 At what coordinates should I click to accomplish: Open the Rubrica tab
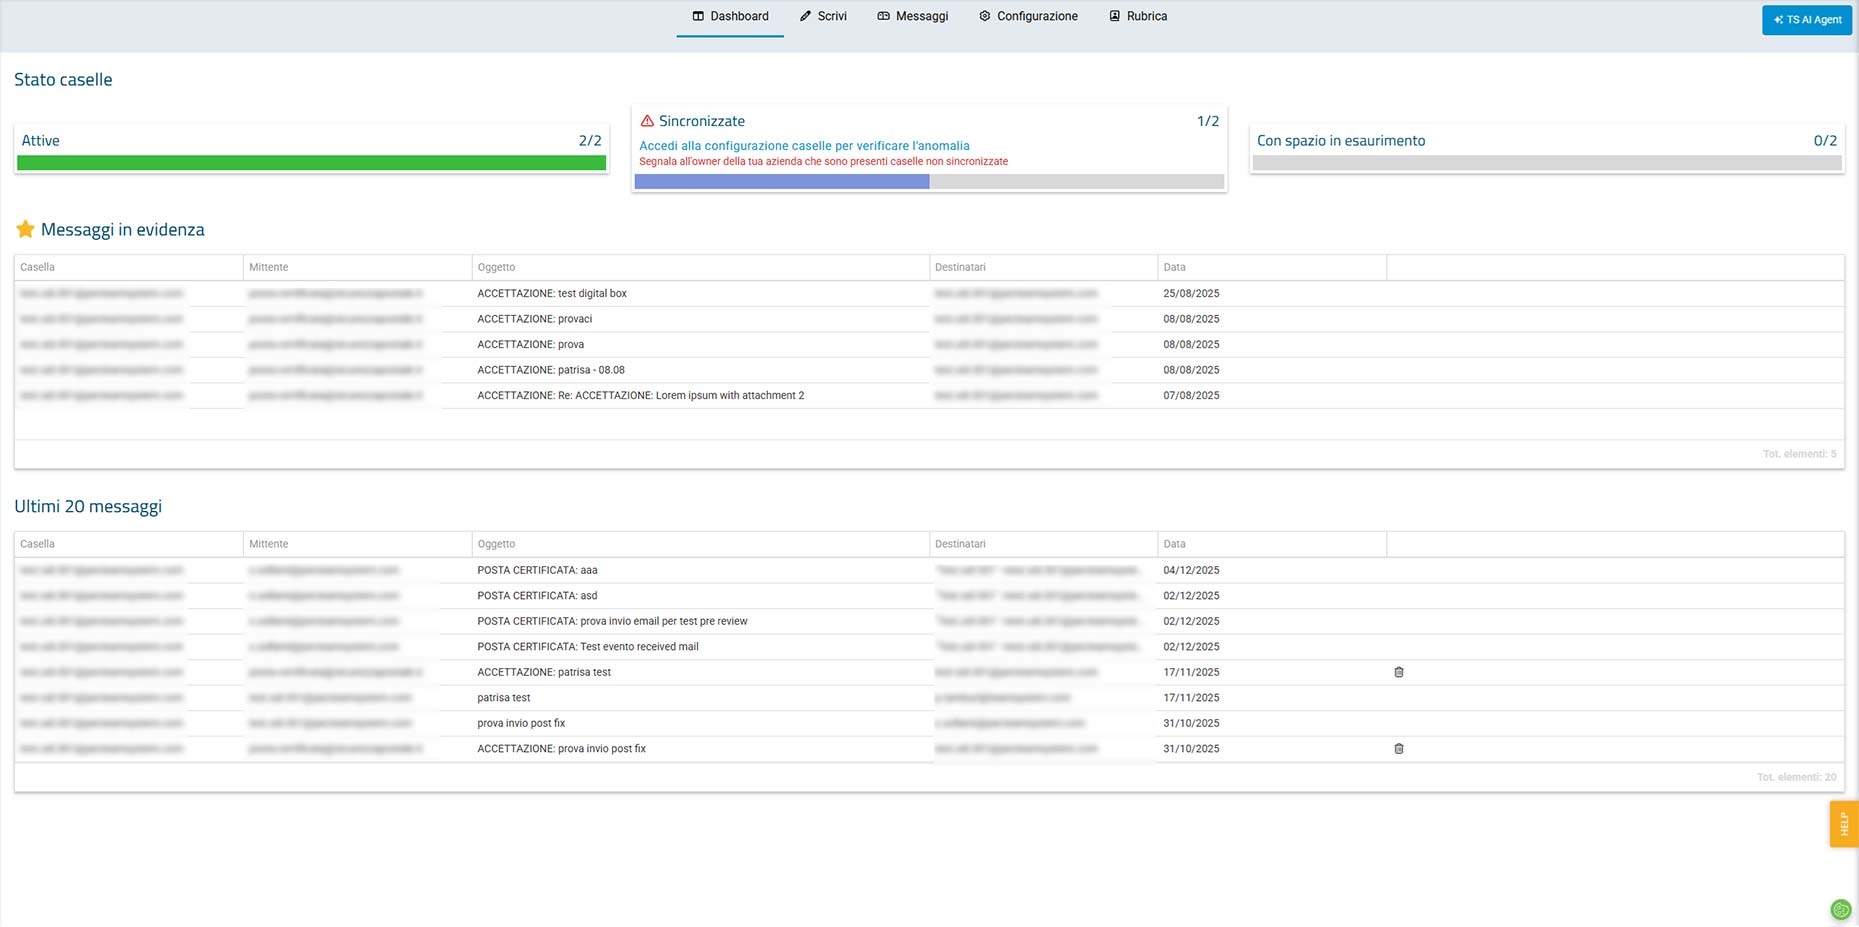[x=1138, y=17]
